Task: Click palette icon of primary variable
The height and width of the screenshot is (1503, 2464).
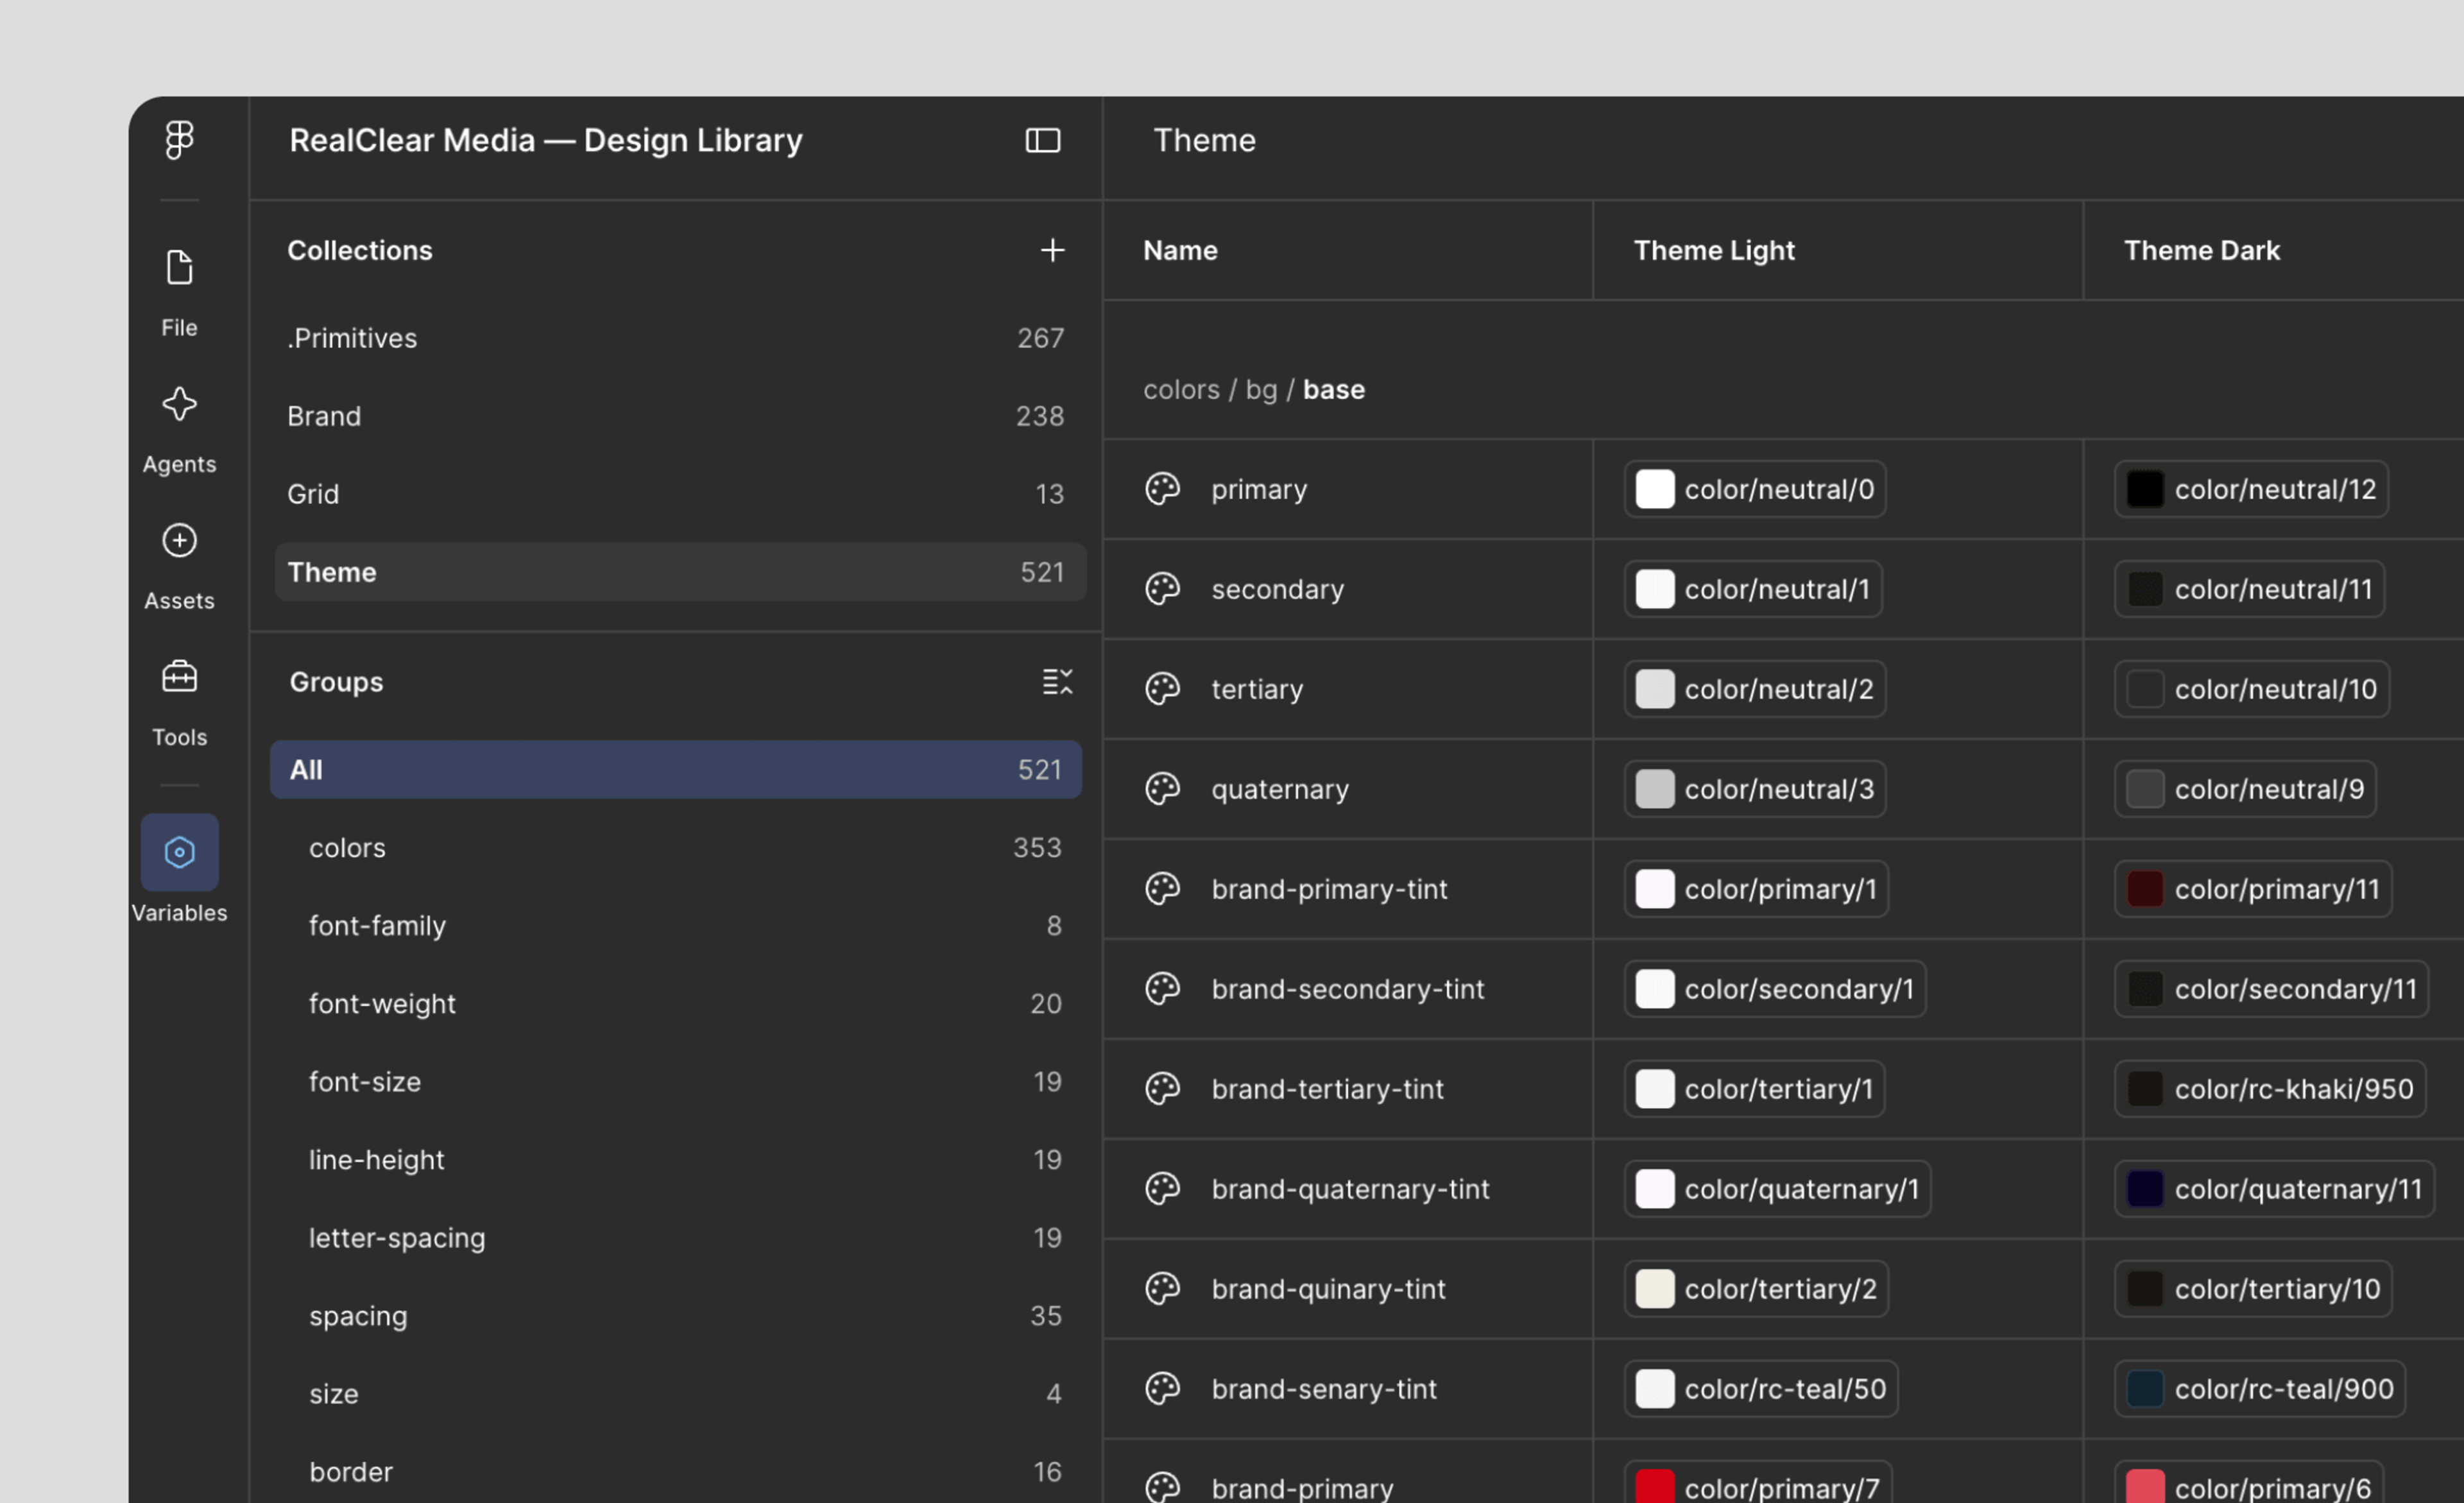Action: (1162, 489)
